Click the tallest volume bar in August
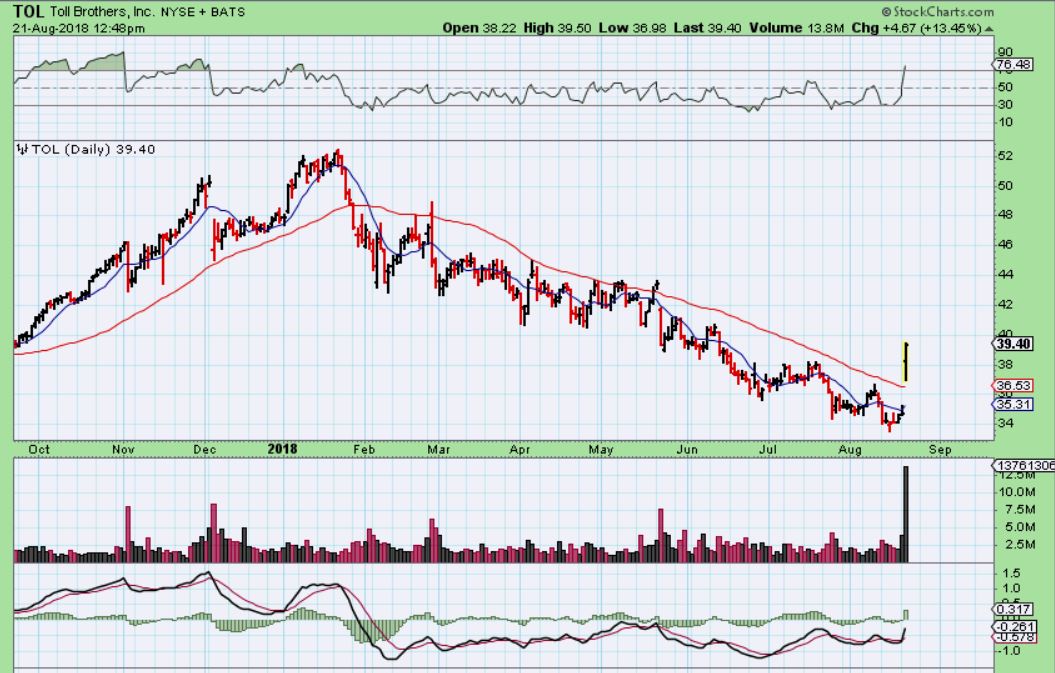 pos(906,514)
